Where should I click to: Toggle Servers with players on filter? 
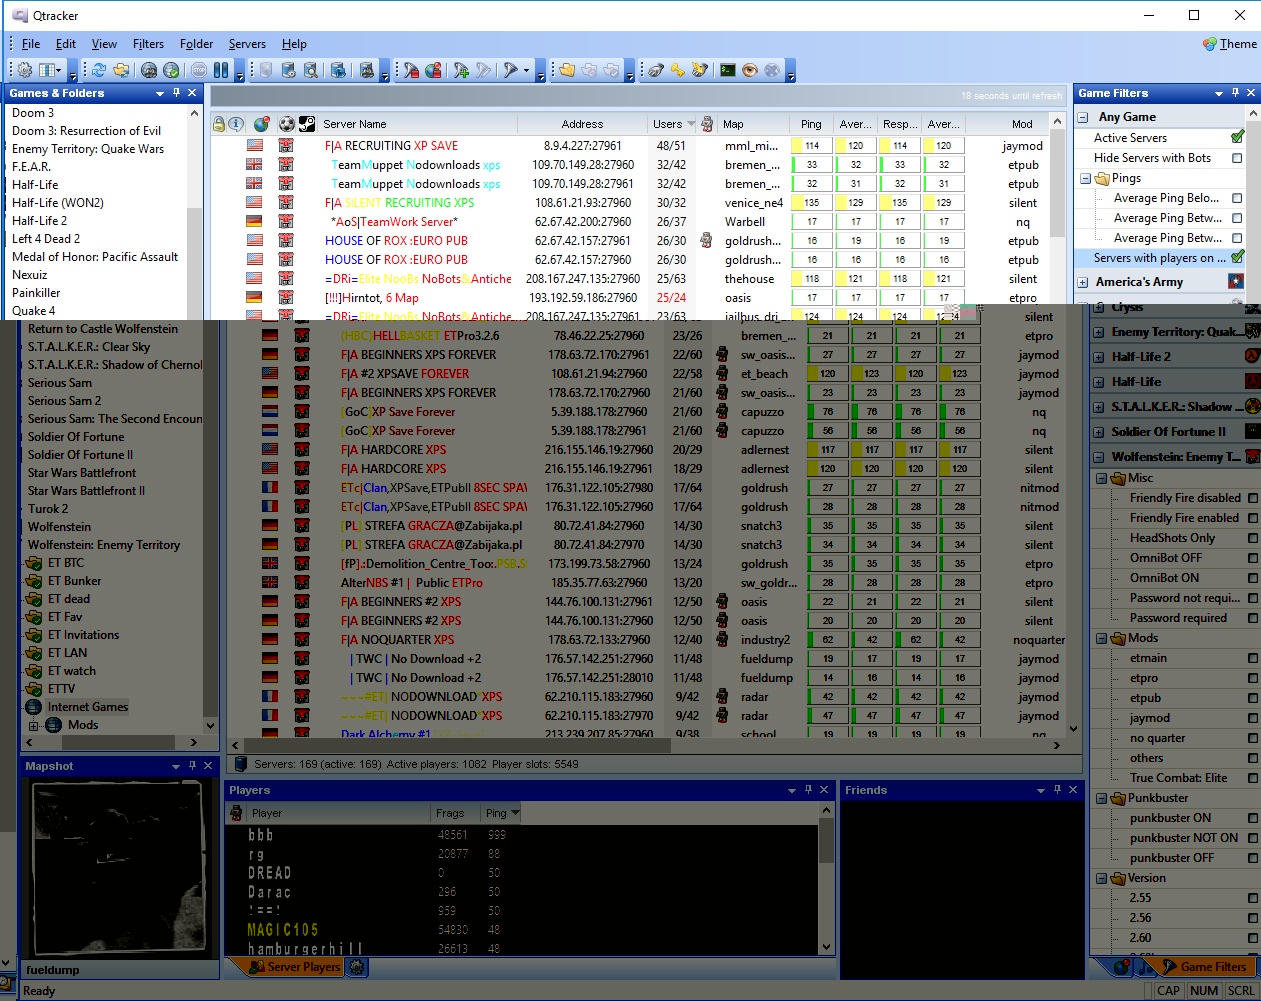pyautogui.click(x=1237, y=258)
